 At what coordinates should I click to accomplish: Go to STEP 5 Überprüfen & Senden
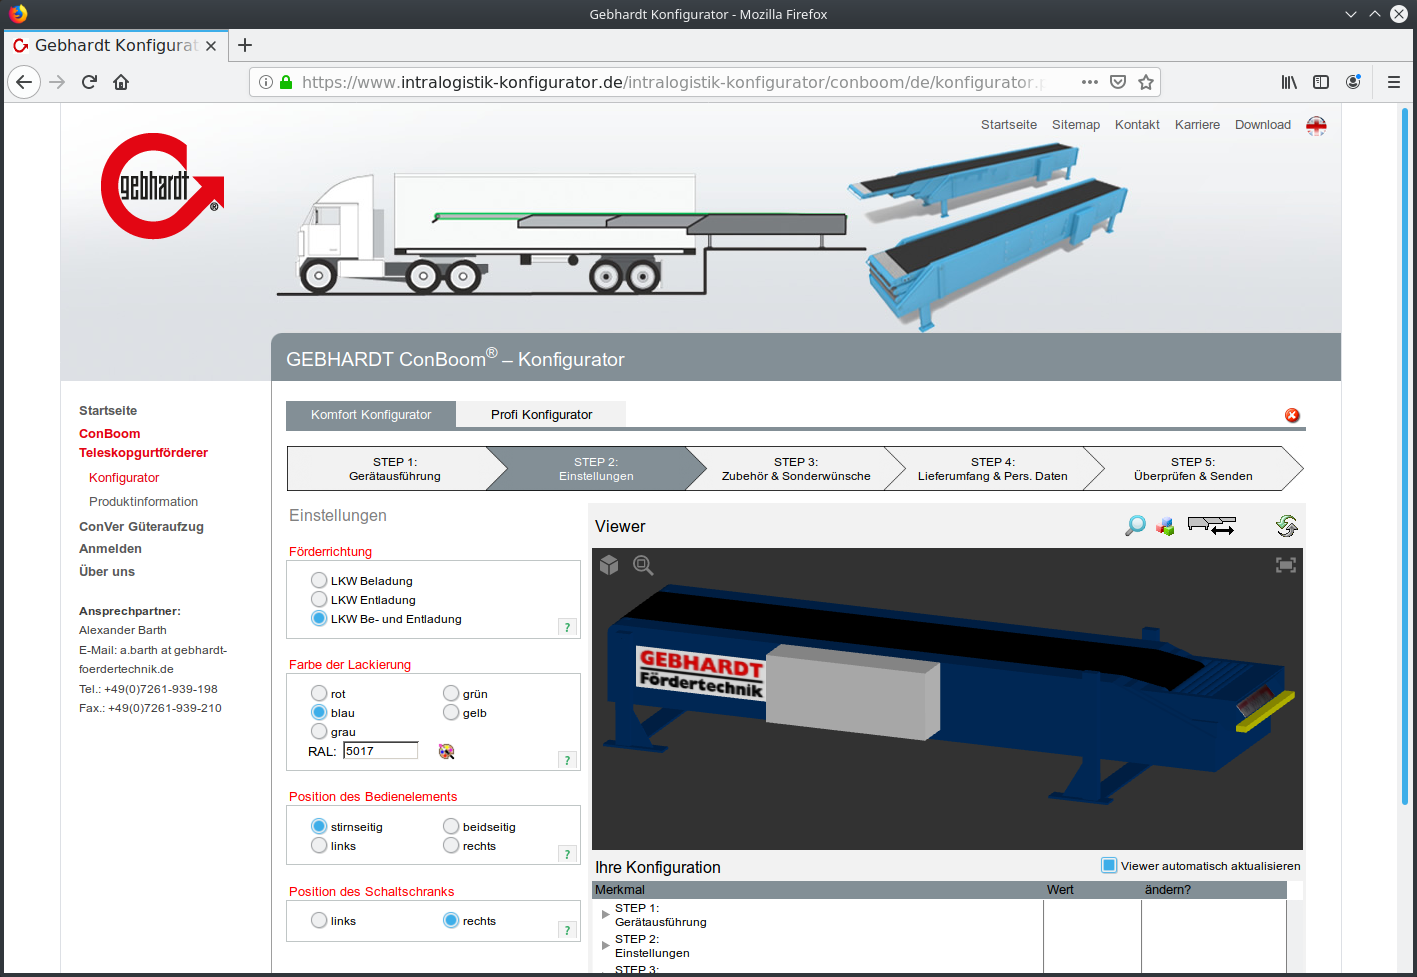(x=1193, y=469)
